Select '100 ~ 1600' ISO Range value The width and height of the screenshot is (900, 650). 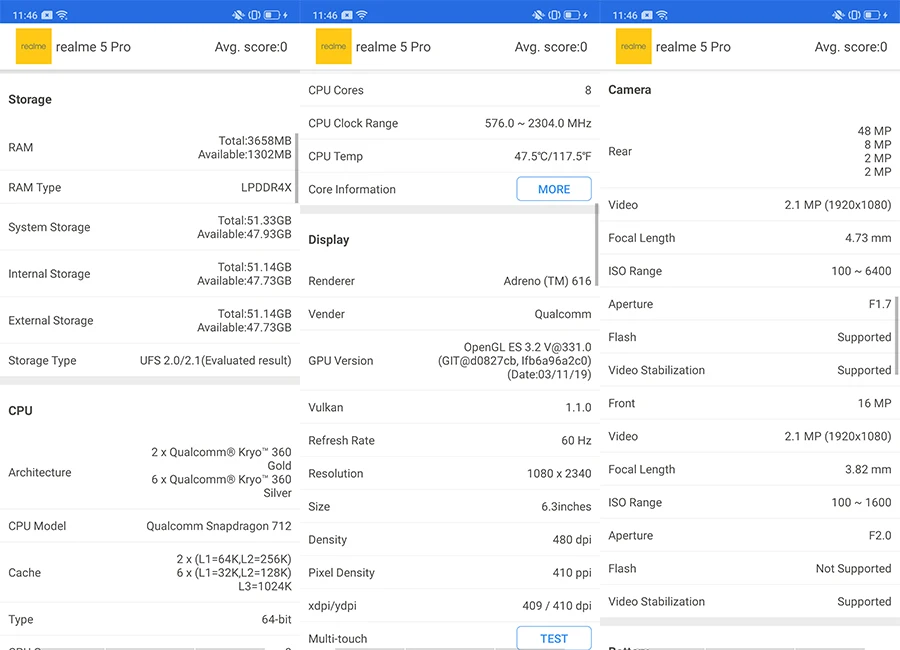[861, 502]
